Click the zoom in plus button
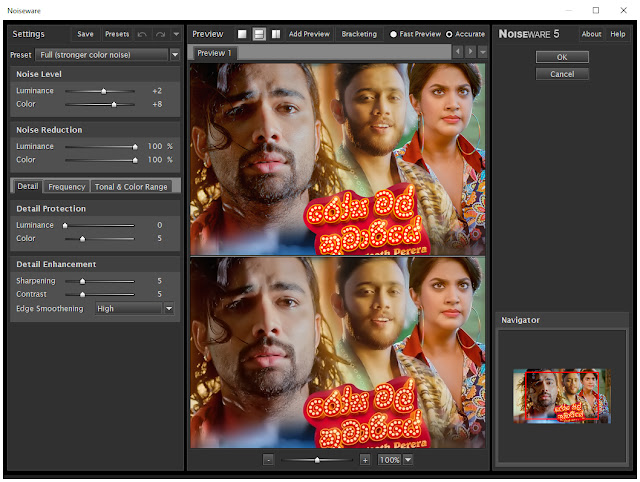This screenshot has width=640, height=482. (365, 460)
